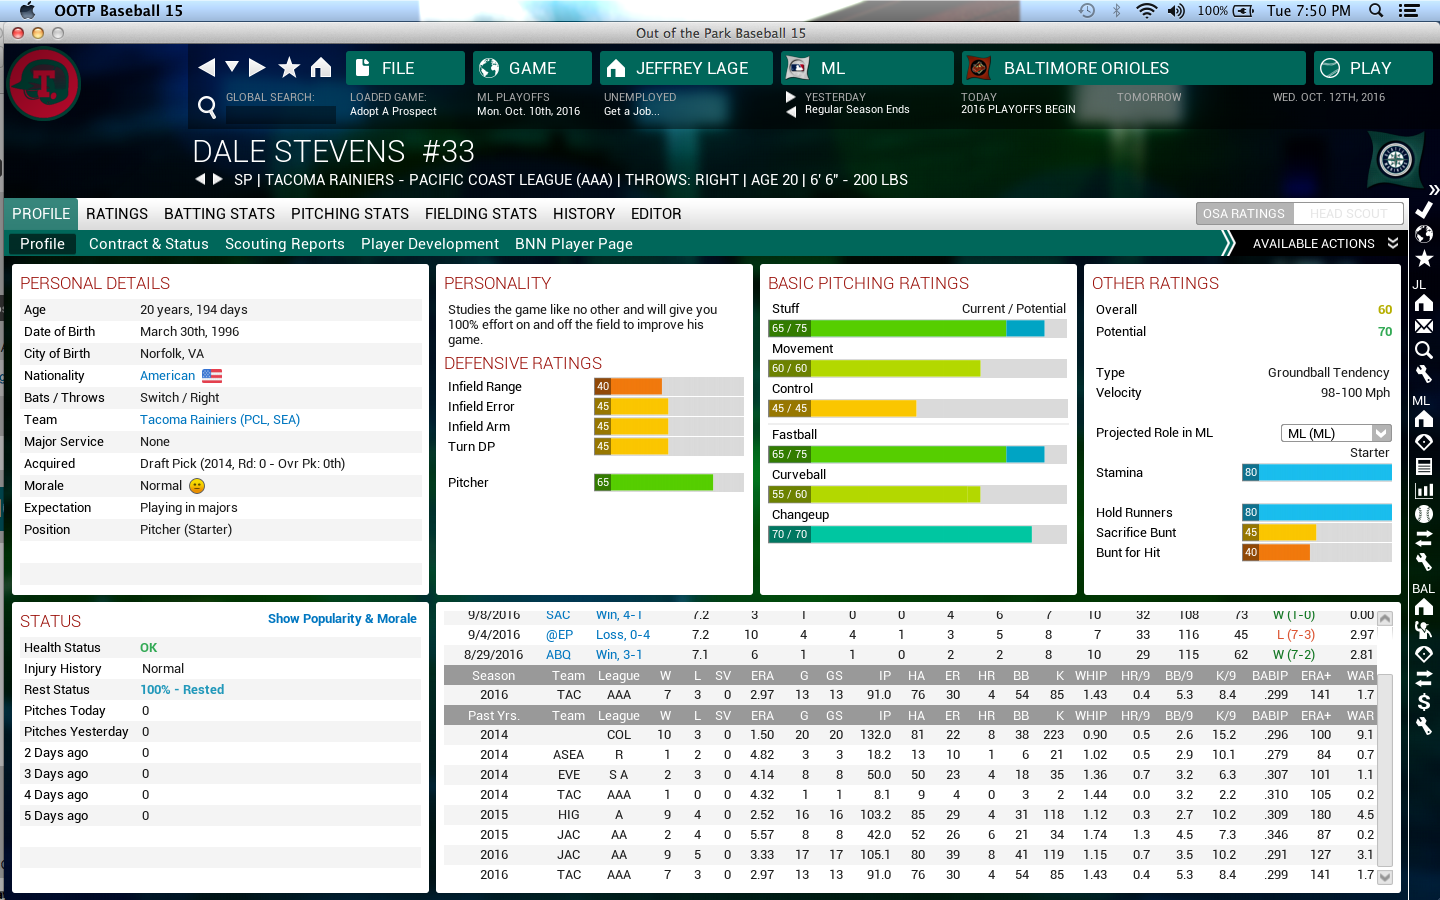
Task: Open the Baltimore Orioles team menu
Action: pos(1133,68)
